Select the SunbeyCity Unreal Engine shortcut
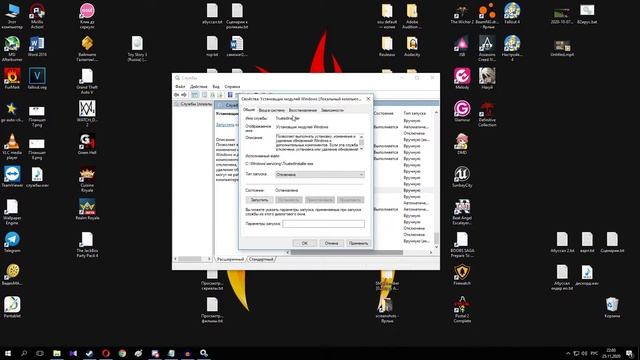 [462, 176]
